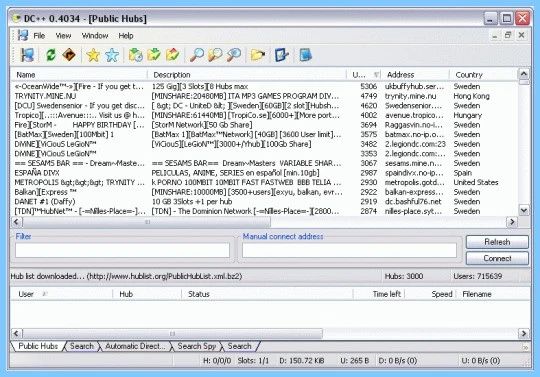Open the View menu
The width and height of the screenshot is (540, 377).
[x=63, y=36]
